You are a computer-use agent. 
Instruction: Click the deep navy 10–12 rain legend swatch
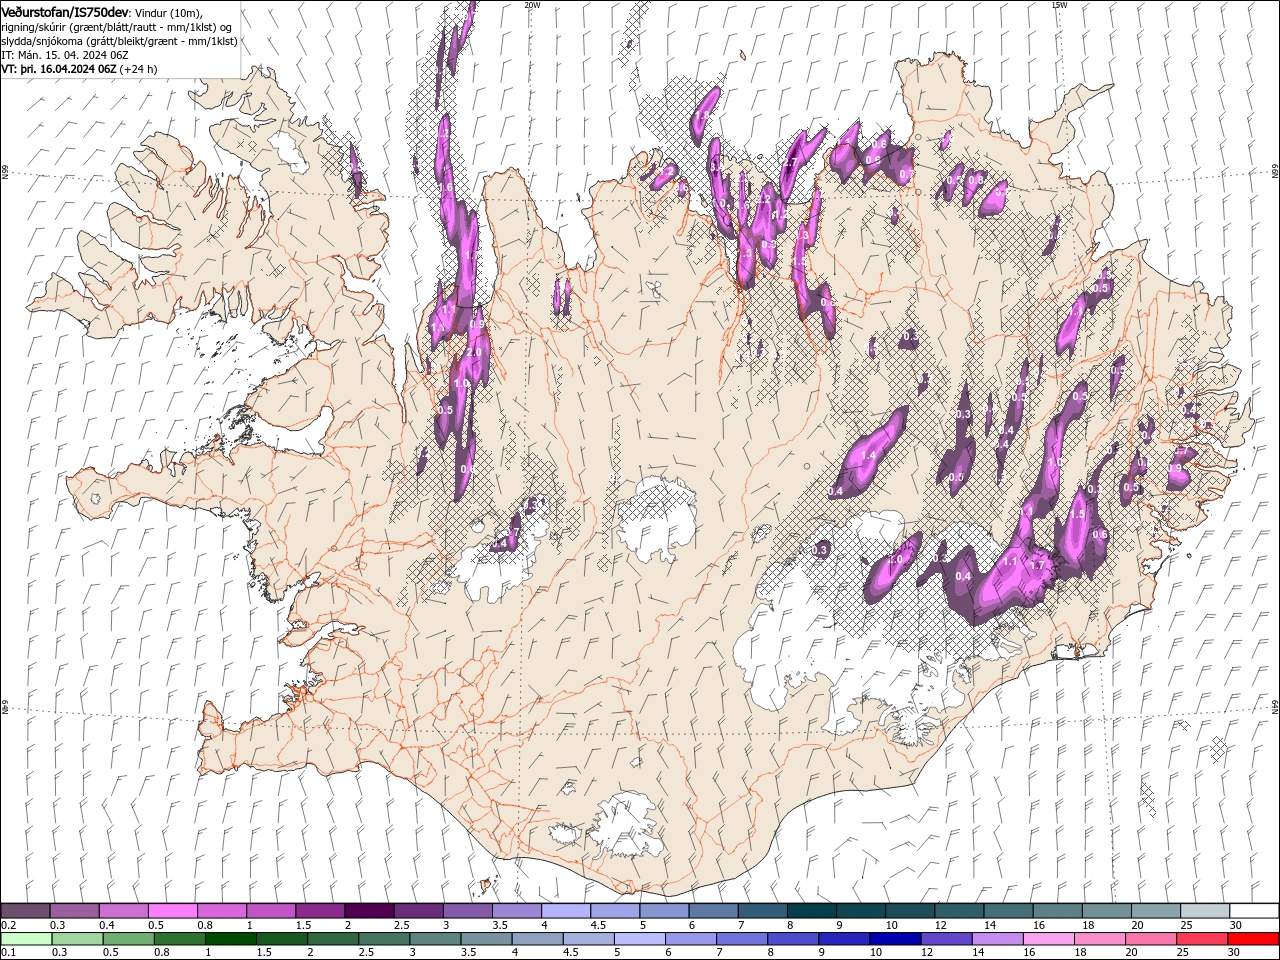coord(895,939)
